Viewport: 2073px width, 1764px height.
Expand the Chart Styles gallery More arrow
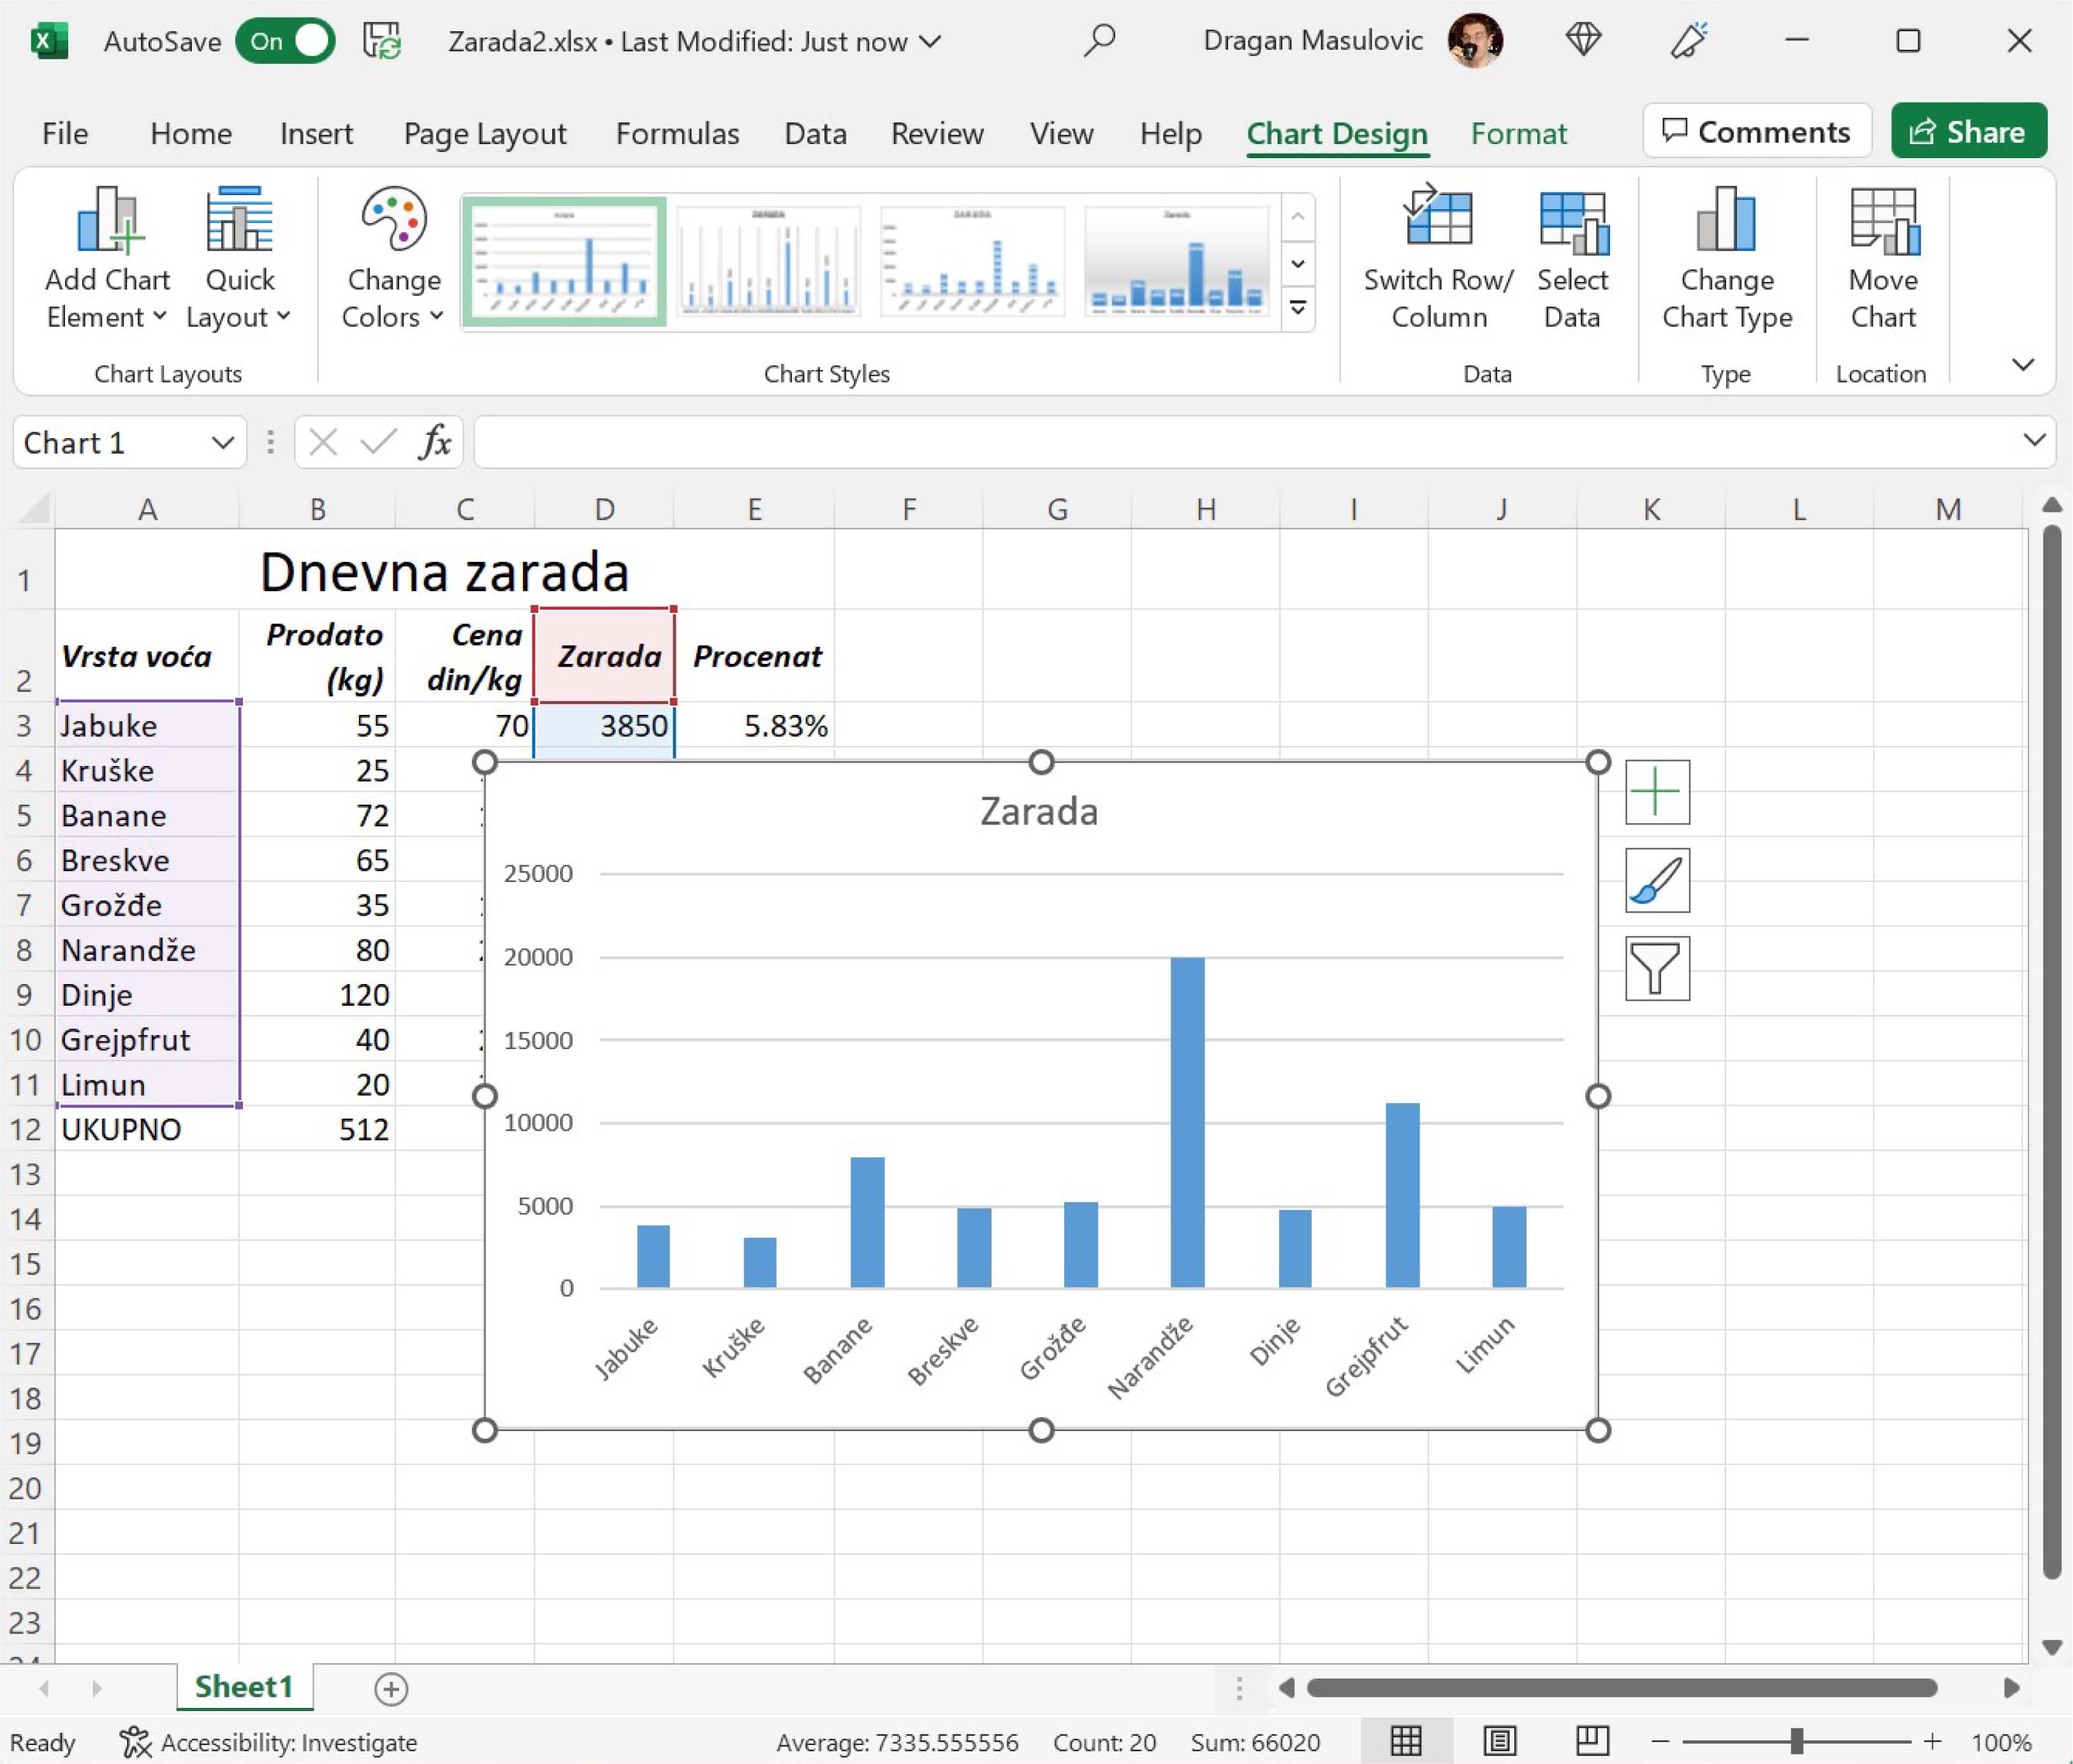1297,308
